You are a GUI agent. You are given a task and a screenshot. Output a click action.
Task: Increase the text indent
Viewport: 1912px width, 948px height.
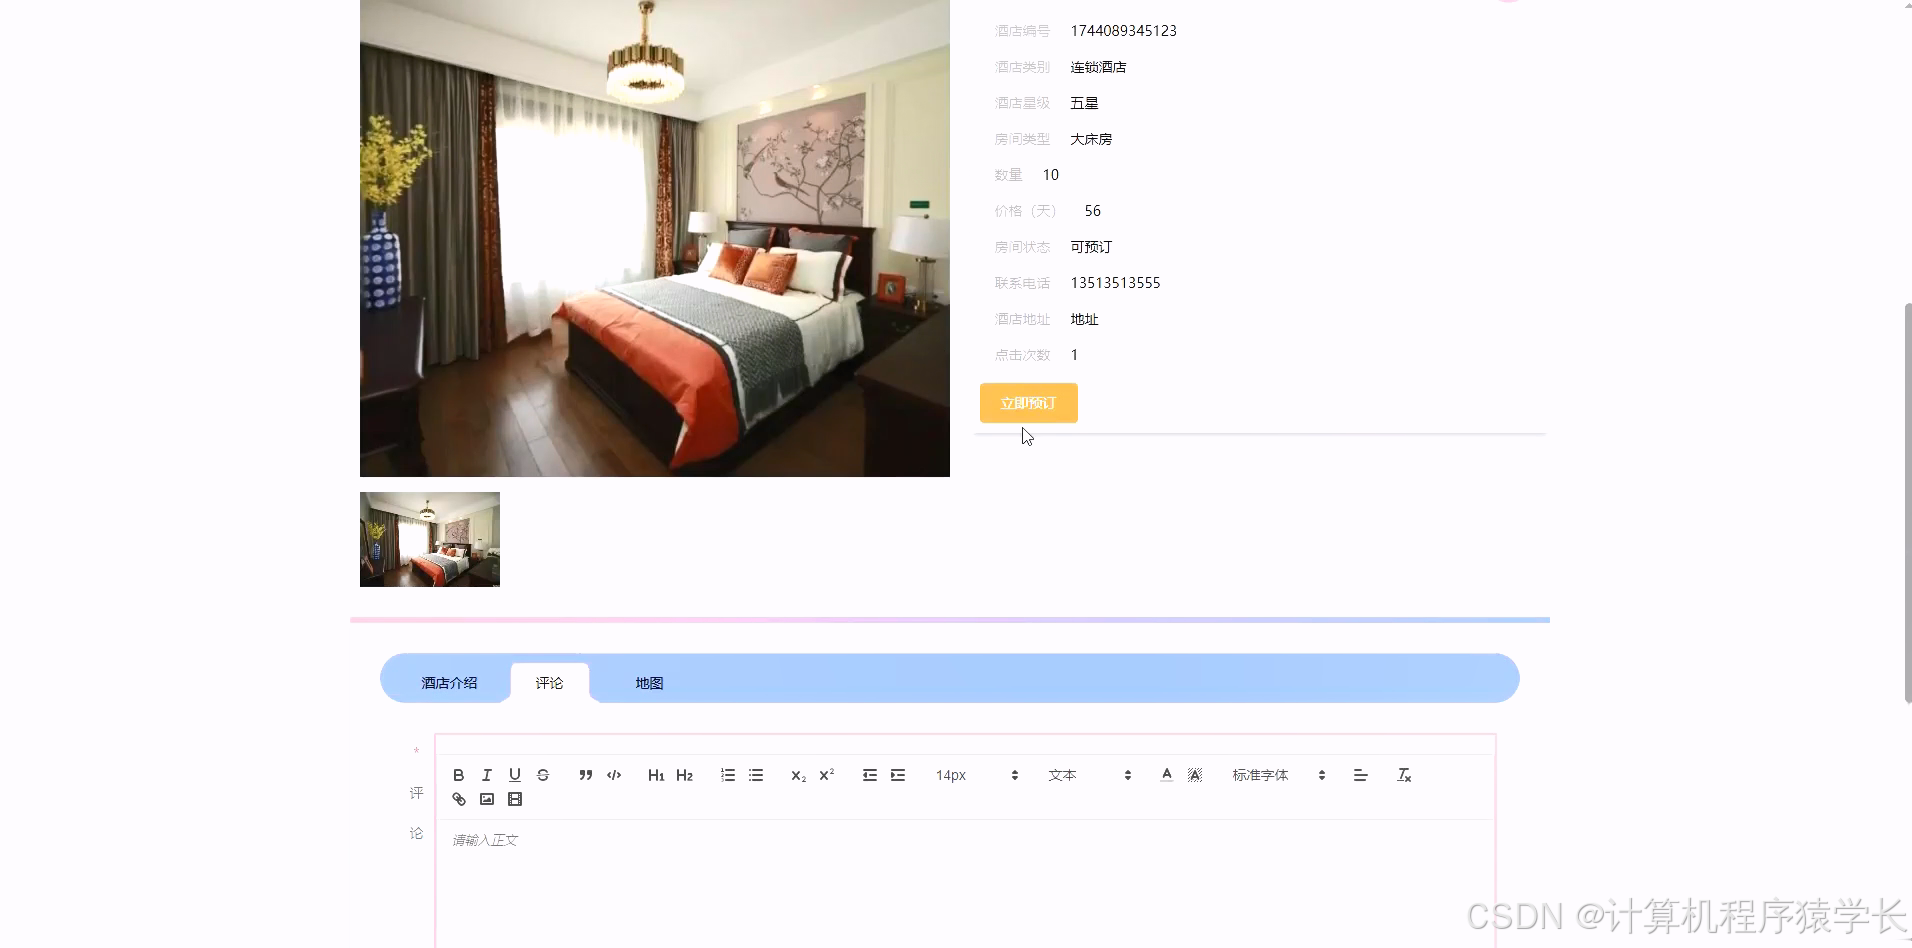click(x=898, y=775)
